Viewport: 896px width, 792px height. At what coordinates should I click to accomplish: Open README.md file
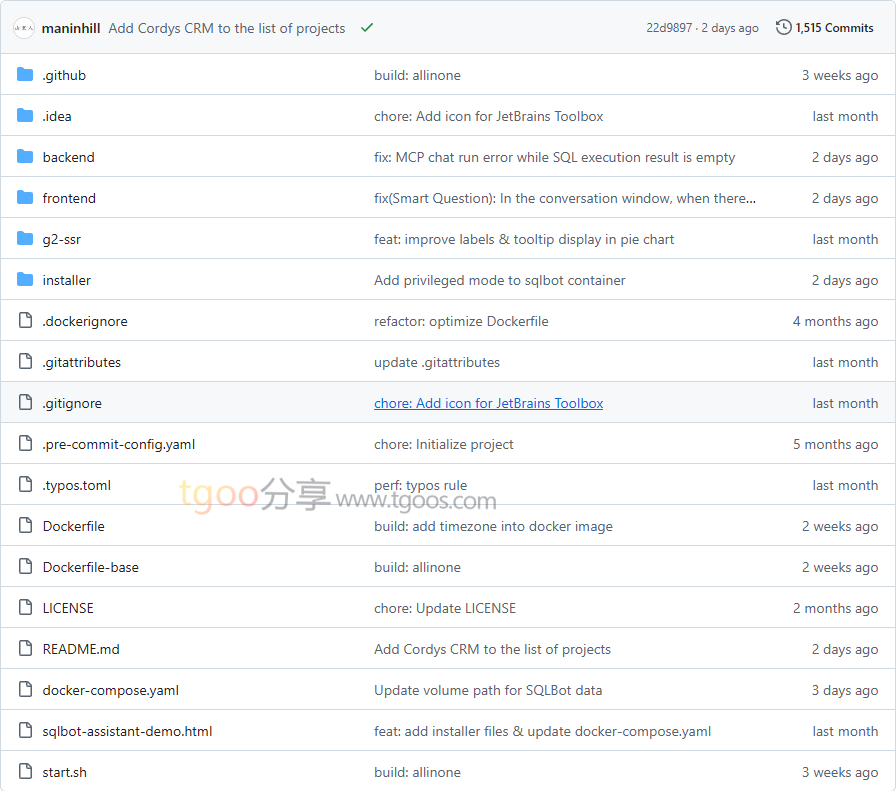pyautogui.click(x=81, y=649)
